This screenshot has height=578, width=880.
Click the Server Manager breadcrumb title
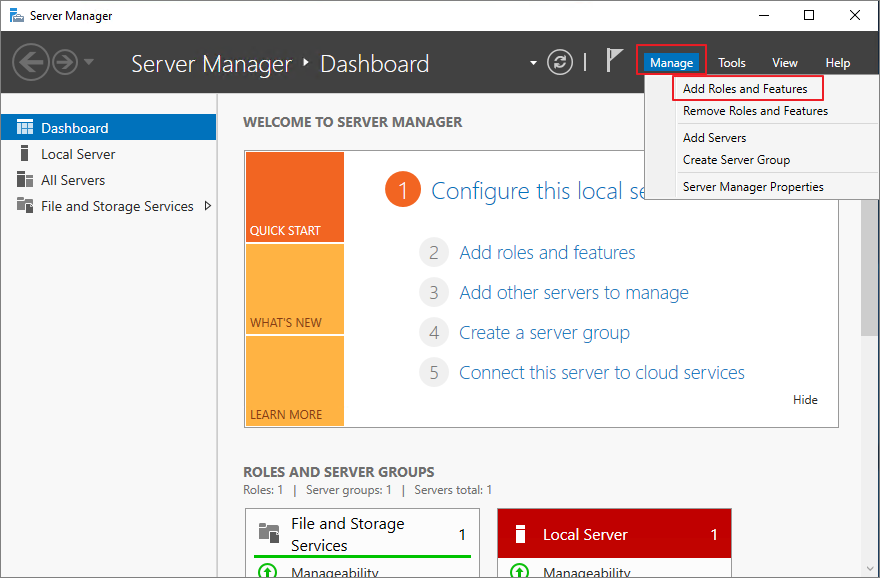(212, 64)
